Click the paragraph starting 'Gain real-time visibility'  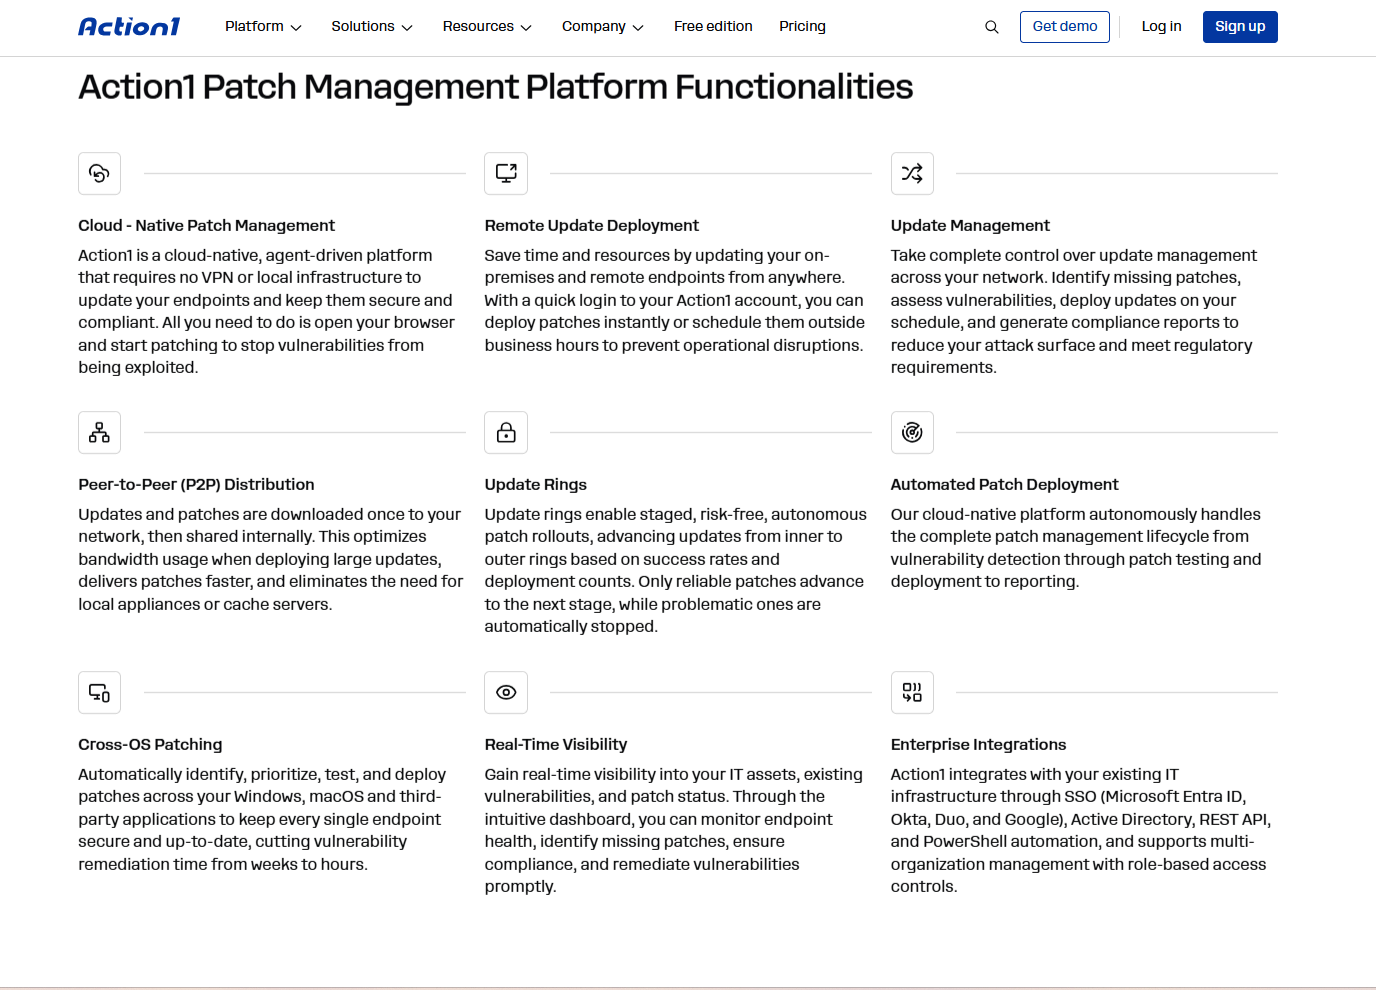click(674, 831)
